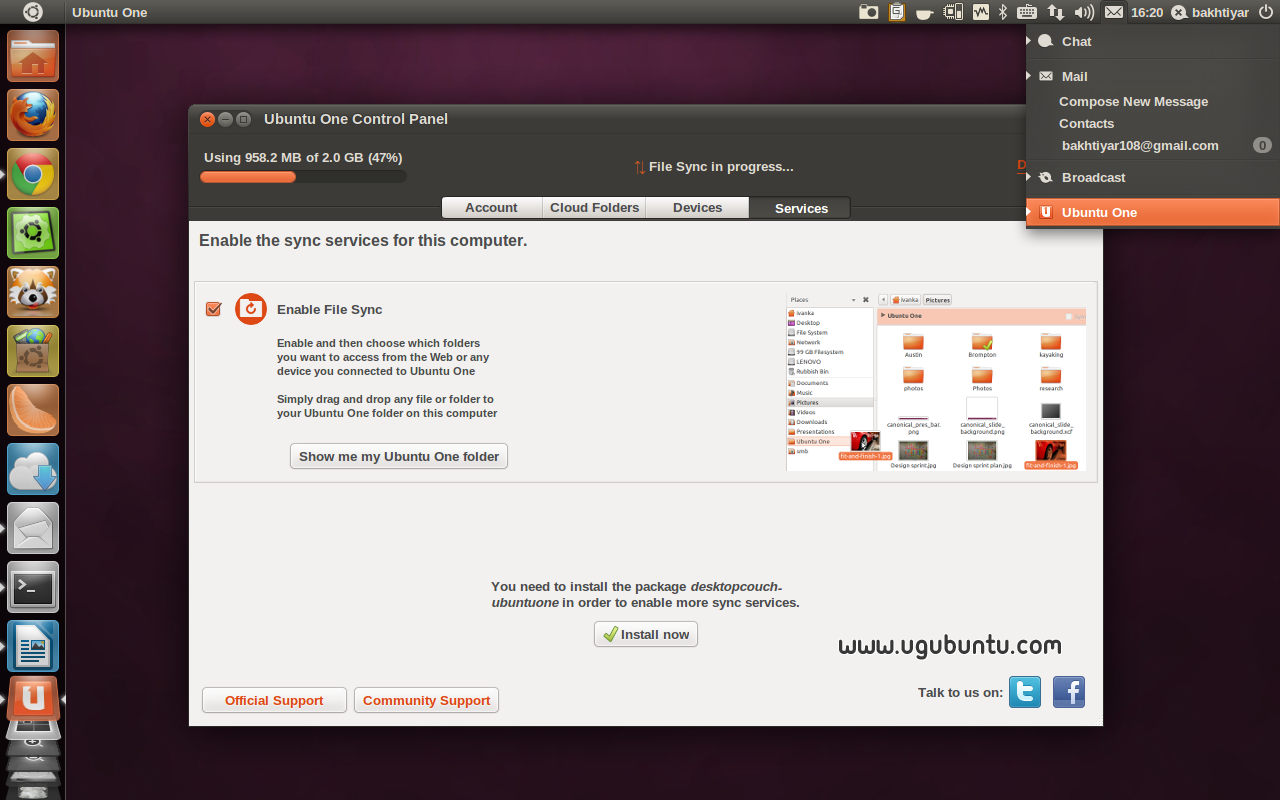
Task: Click the Install now button
Action: coord(646,634)
